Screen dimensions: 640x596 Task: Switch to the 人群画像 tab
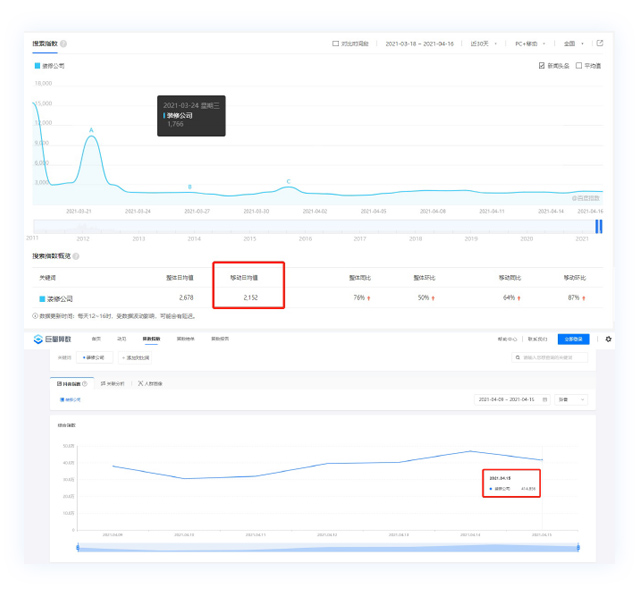[150, 383]
